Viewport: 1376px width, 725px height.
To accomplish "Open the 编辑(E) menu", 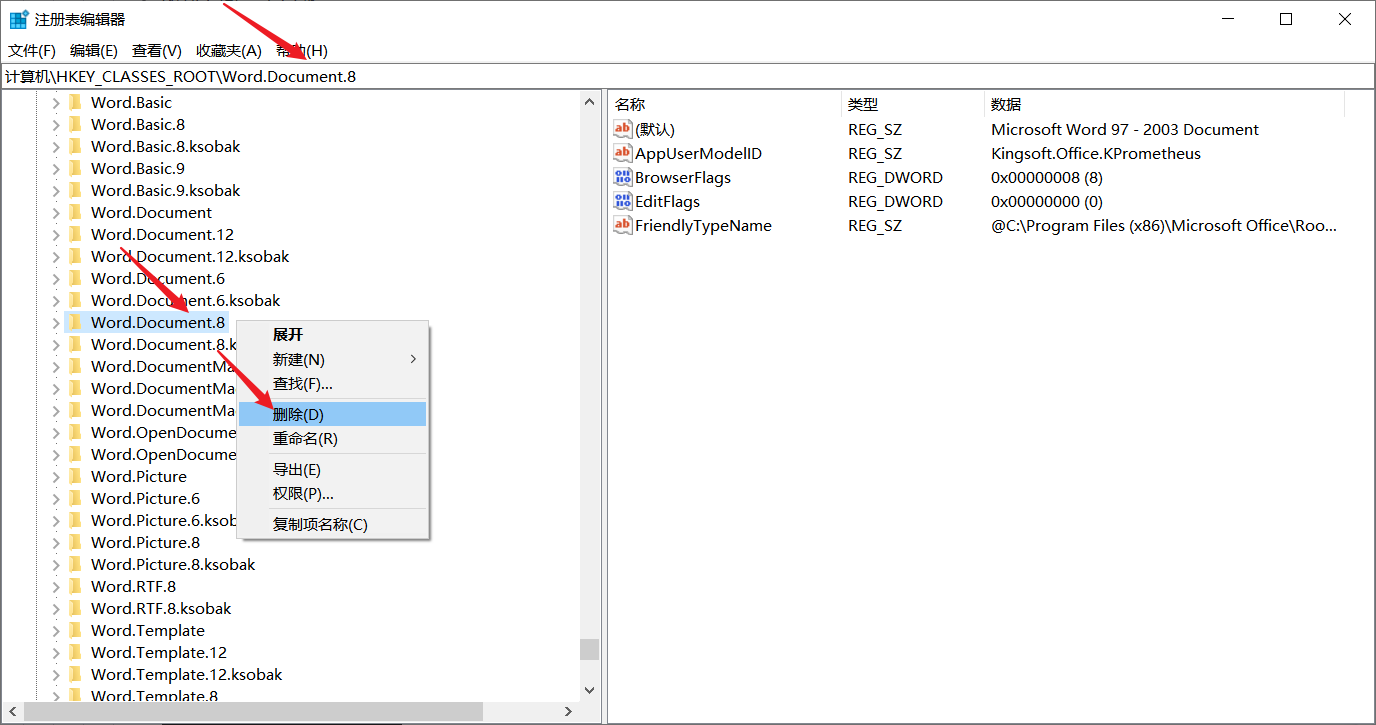I will click(x=94, y=50).
